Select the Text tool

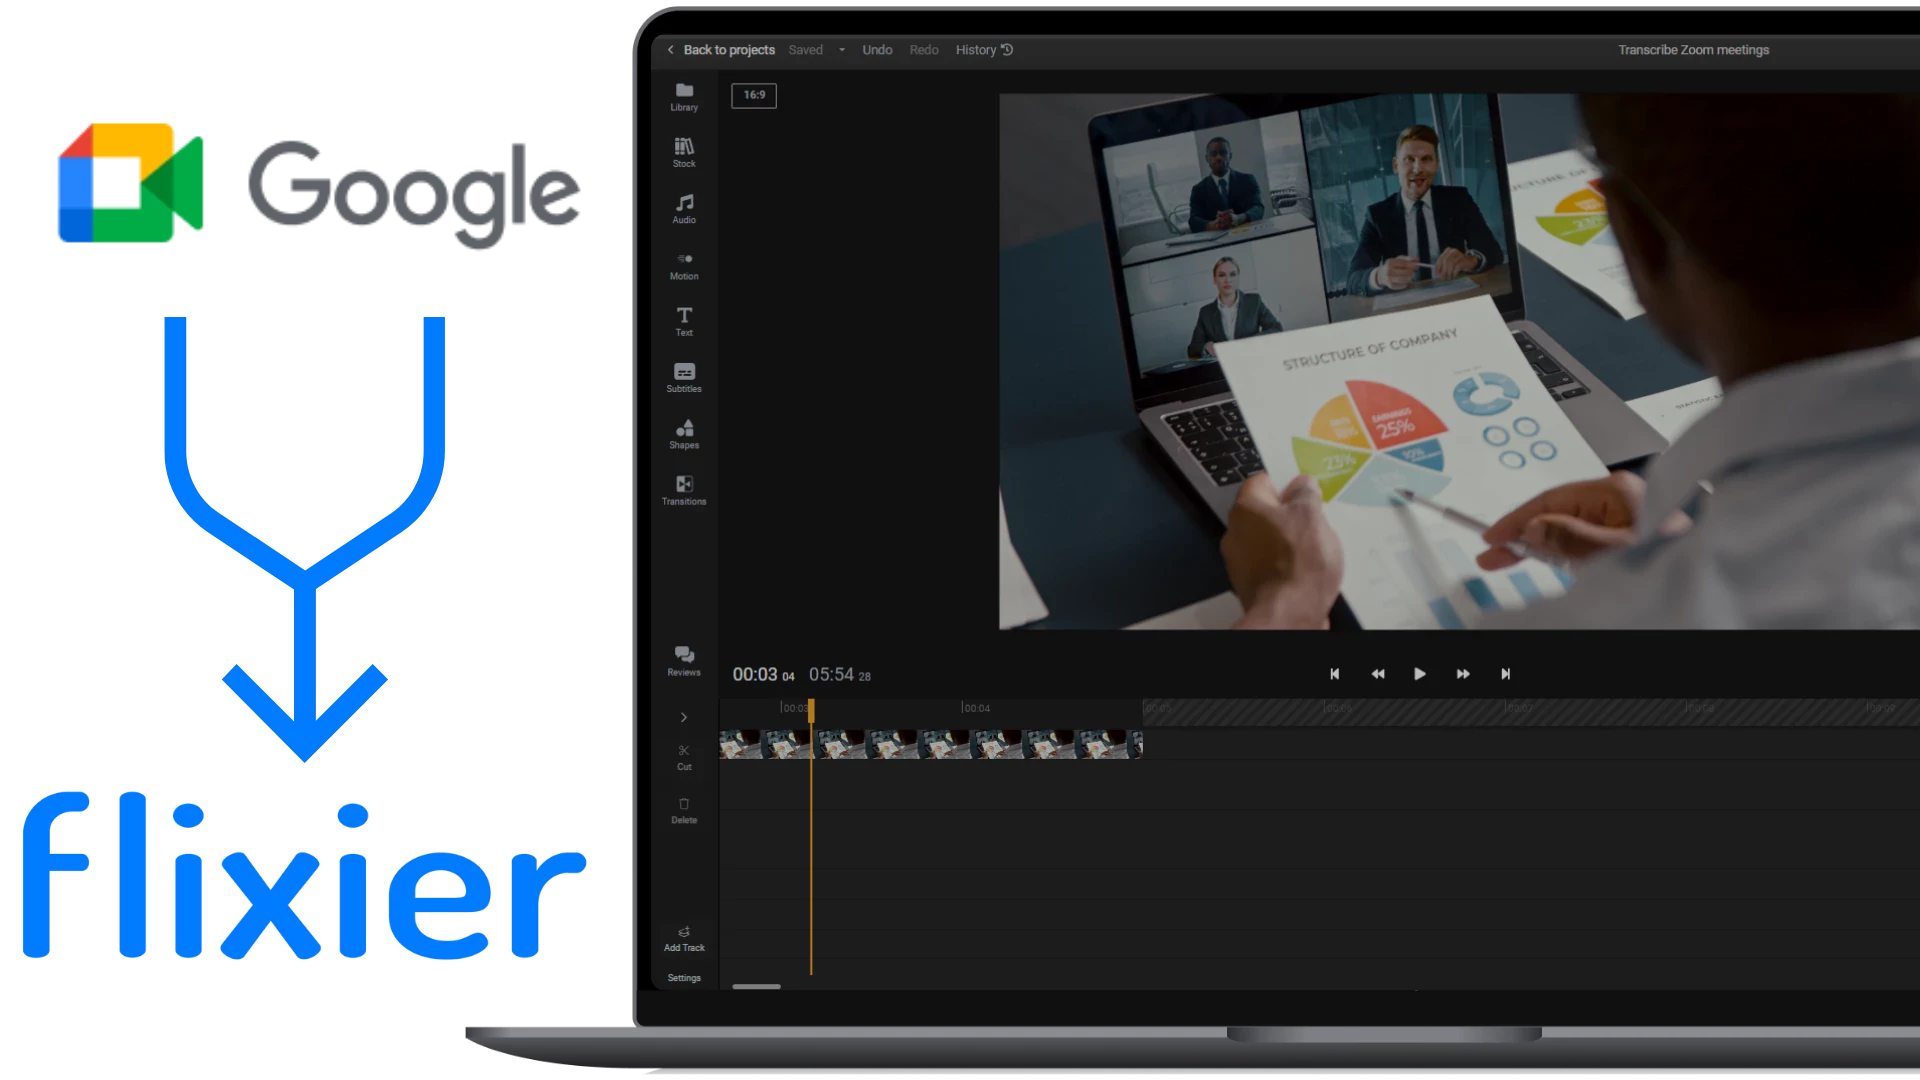(x=684, y=322)
